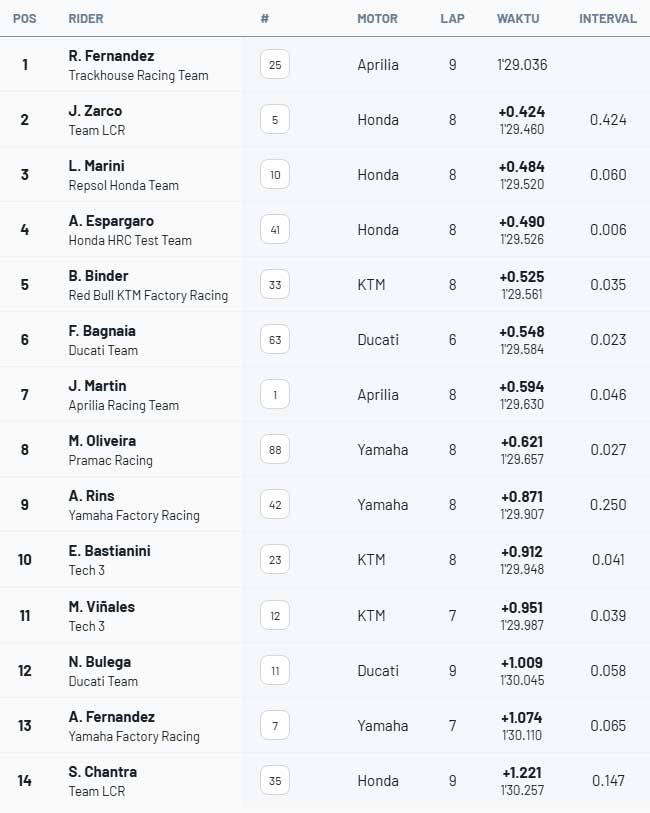650x813 pixels.
Task: Click J. Zarco's number 5 badge
Action: (x=275, y=120)
